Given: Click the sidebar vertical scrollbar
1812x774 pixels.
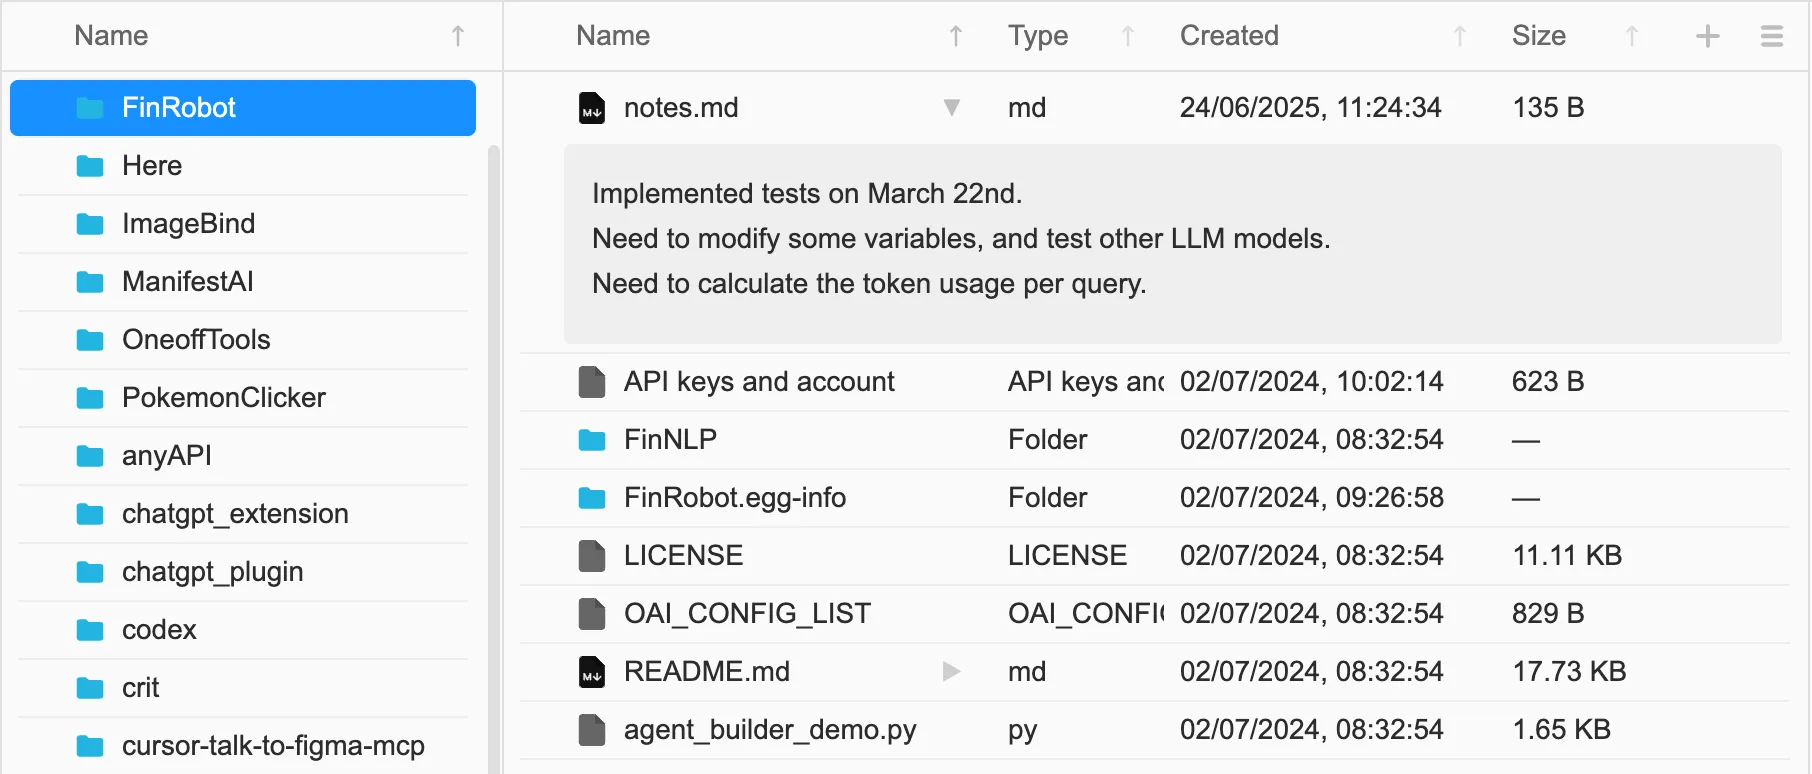Looking at the screenshot, I should pos(493,450).
